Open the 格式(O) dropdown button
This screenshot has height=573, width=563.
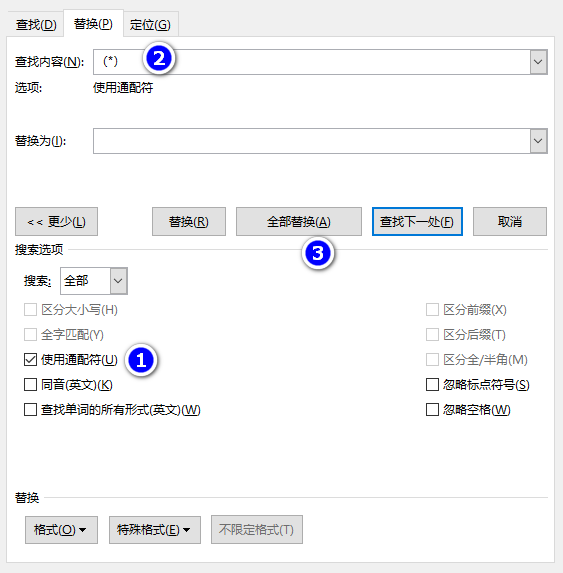pyautogui.click(x=61, y=530)
